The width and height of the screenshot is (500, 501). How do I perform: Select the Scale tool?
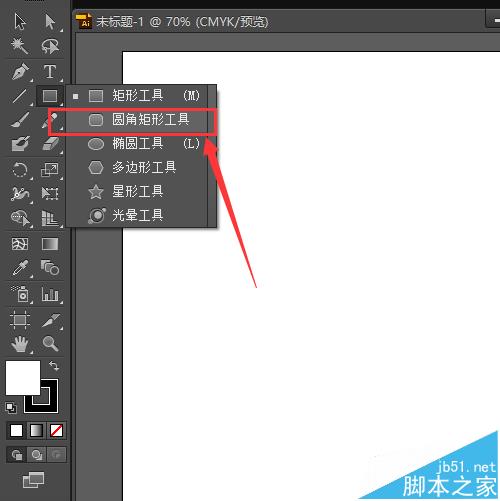(x=50, y=170)
